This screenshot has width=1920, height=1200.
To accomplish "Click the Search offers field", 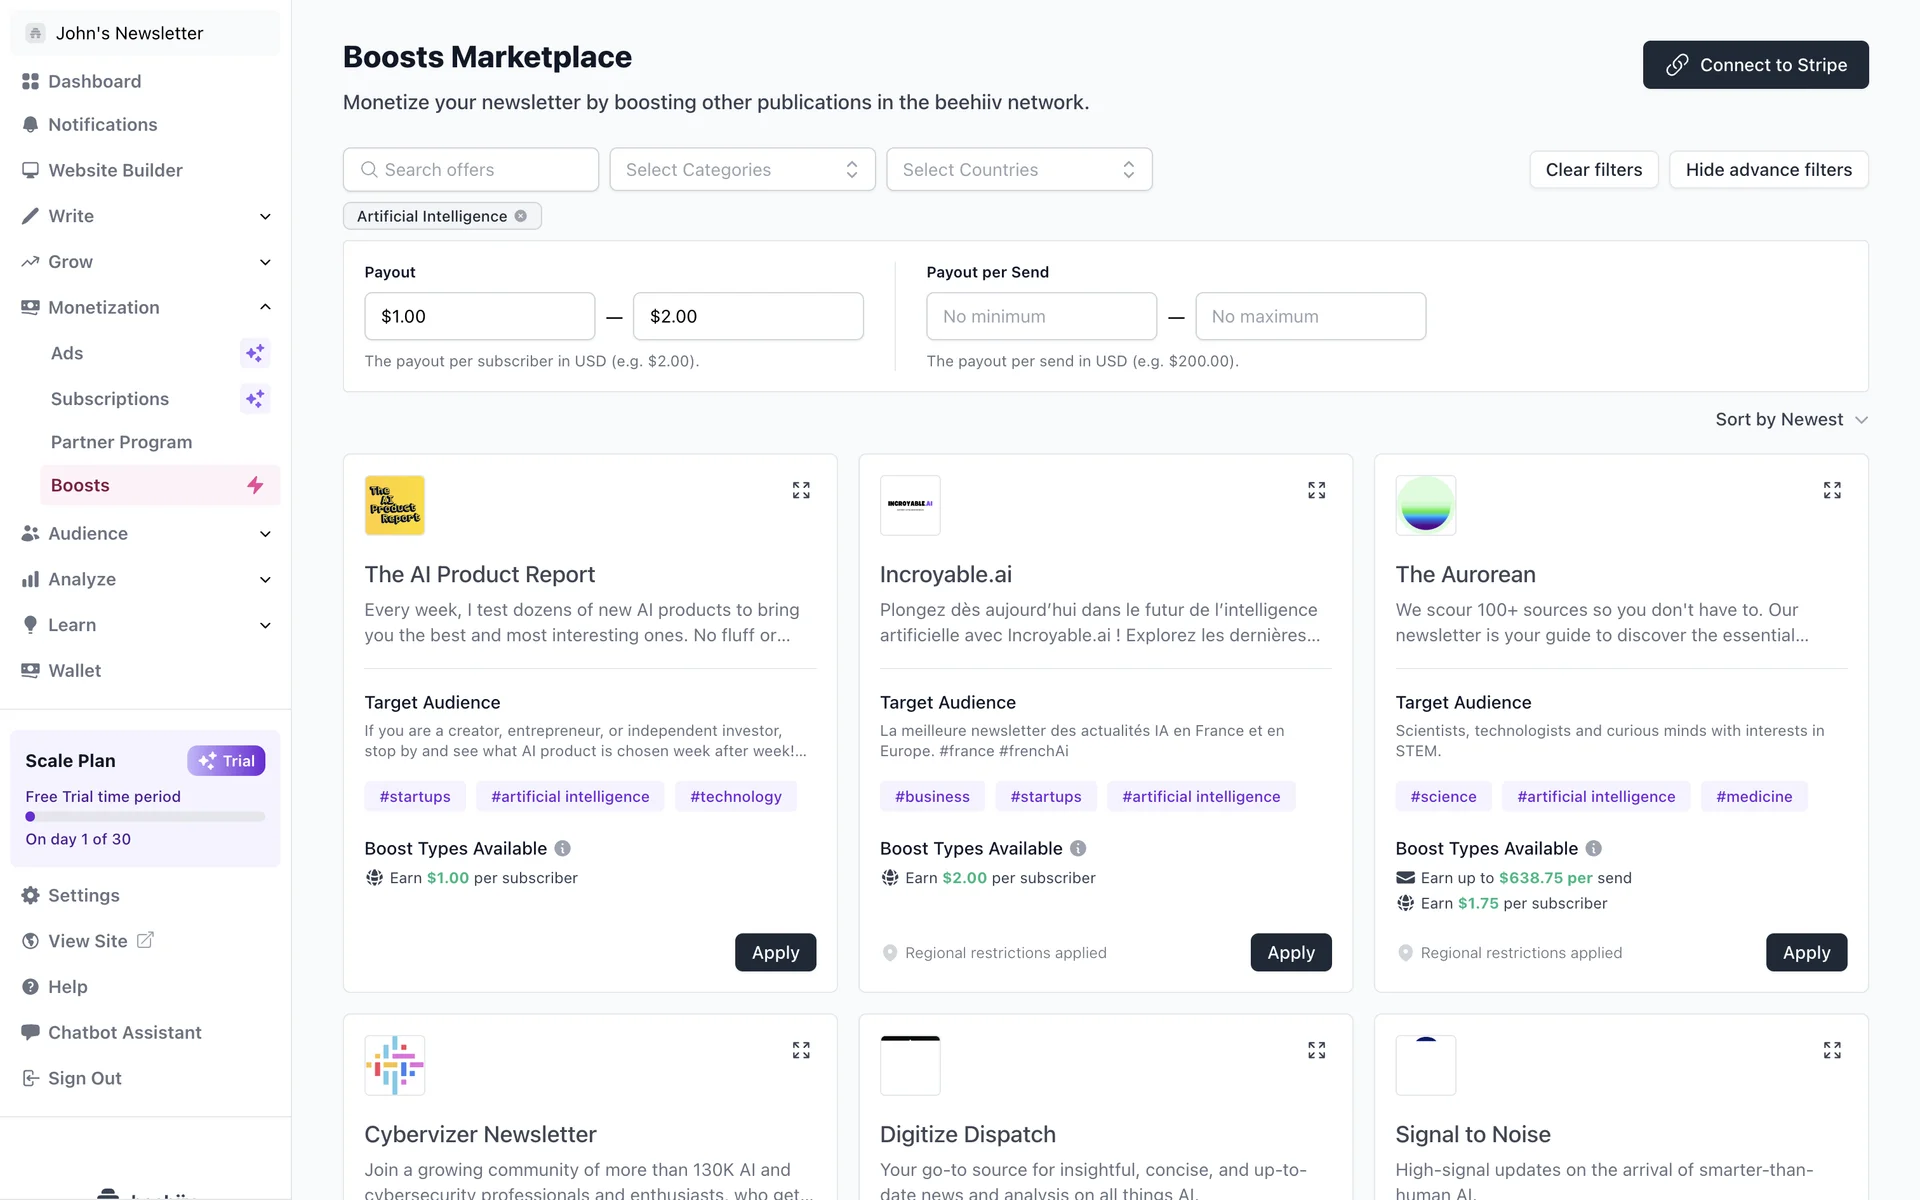I will [x=471, y=170].
